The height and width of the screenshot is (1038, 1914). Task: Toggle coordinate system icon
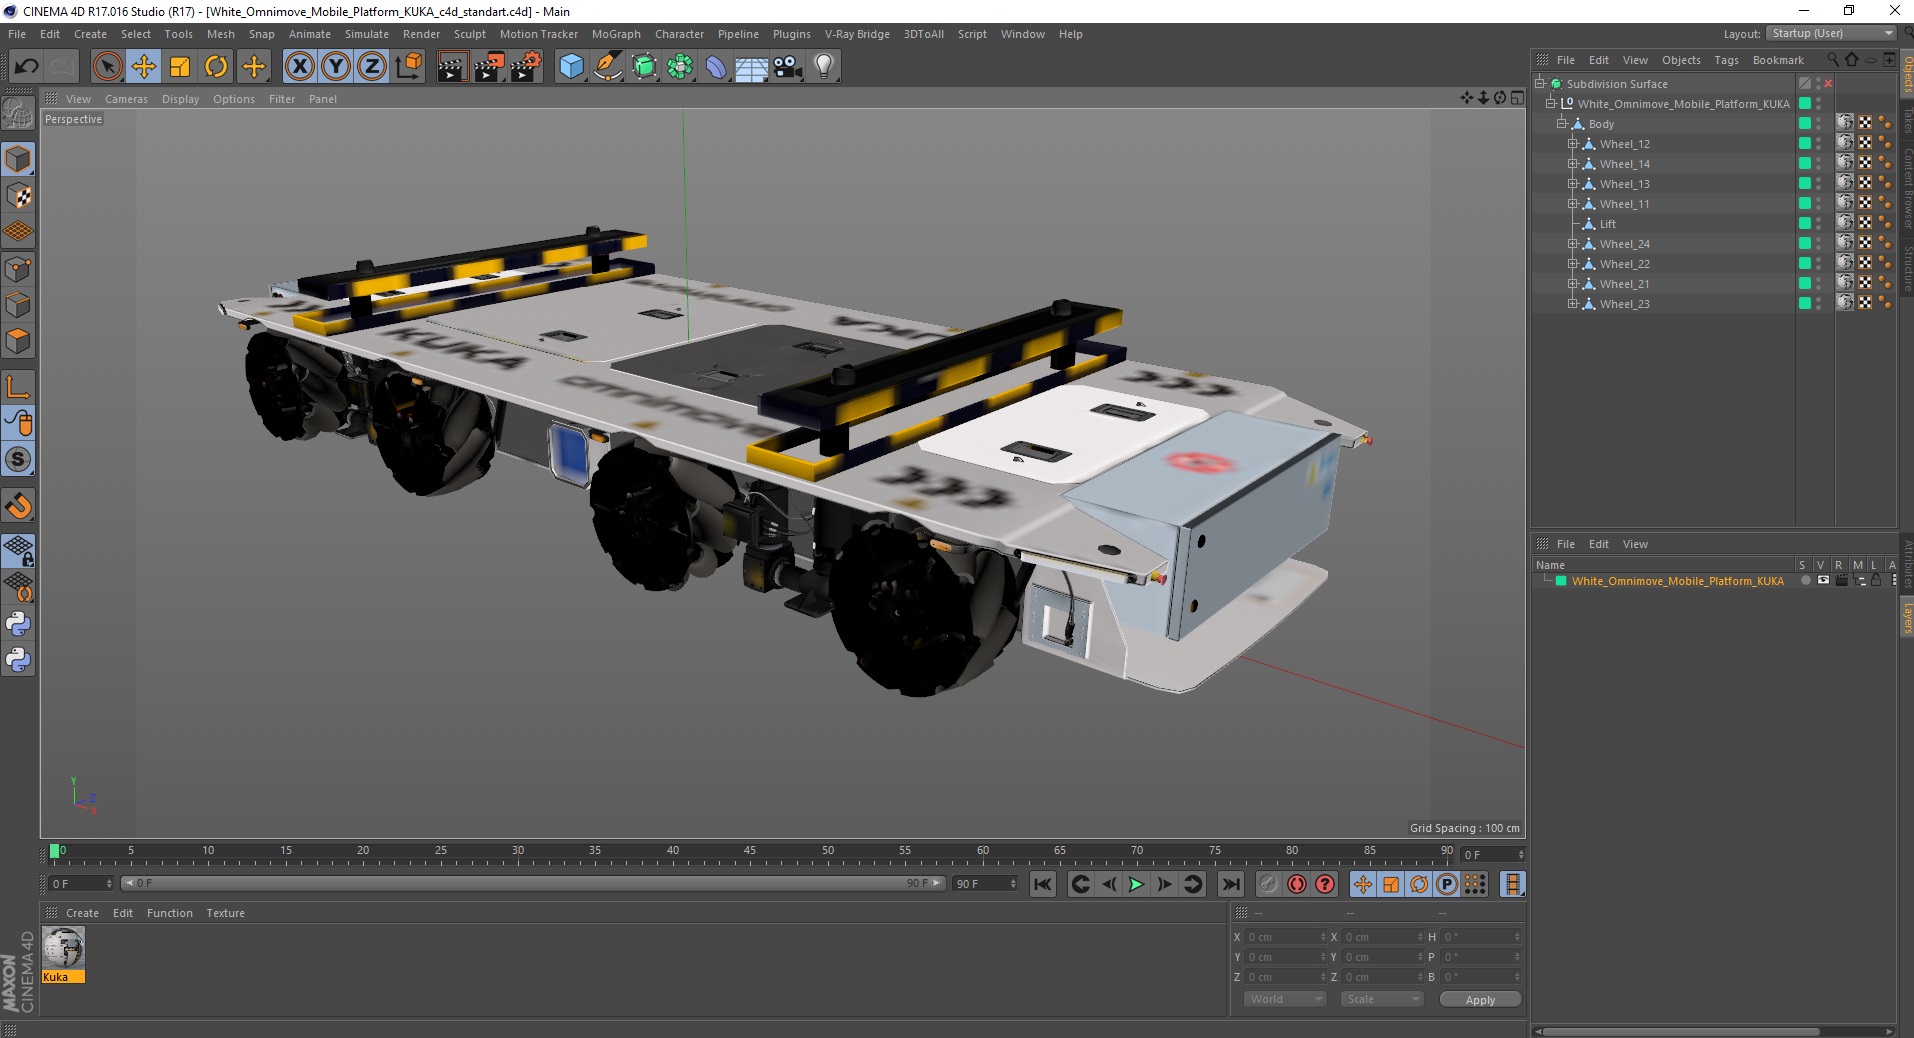[x=408, y=67]
